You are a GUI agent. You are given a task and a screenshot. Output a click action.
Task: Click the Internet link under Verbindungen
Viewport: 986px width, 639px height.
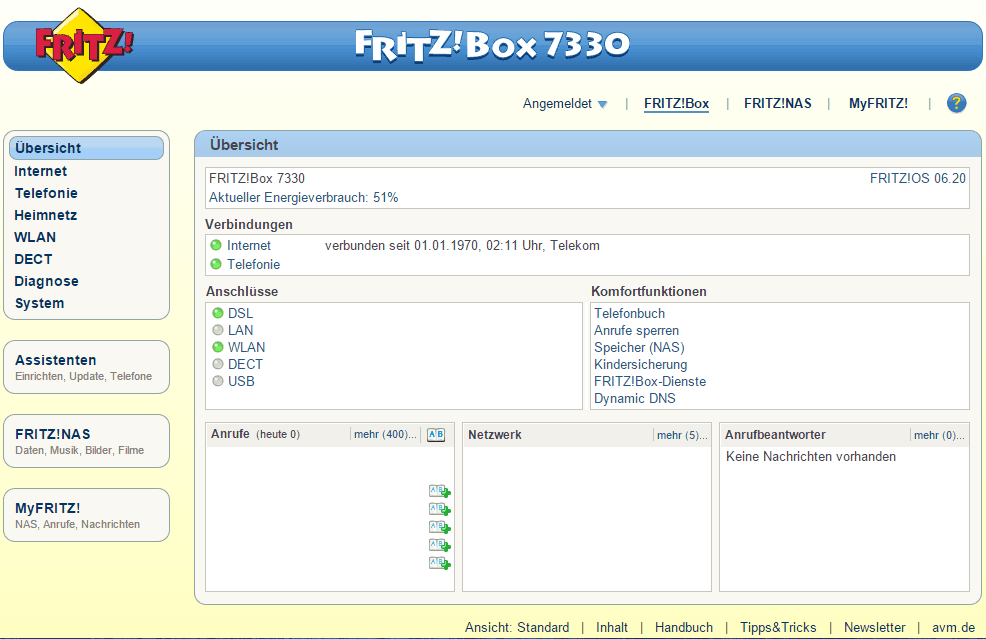point(249,245)
